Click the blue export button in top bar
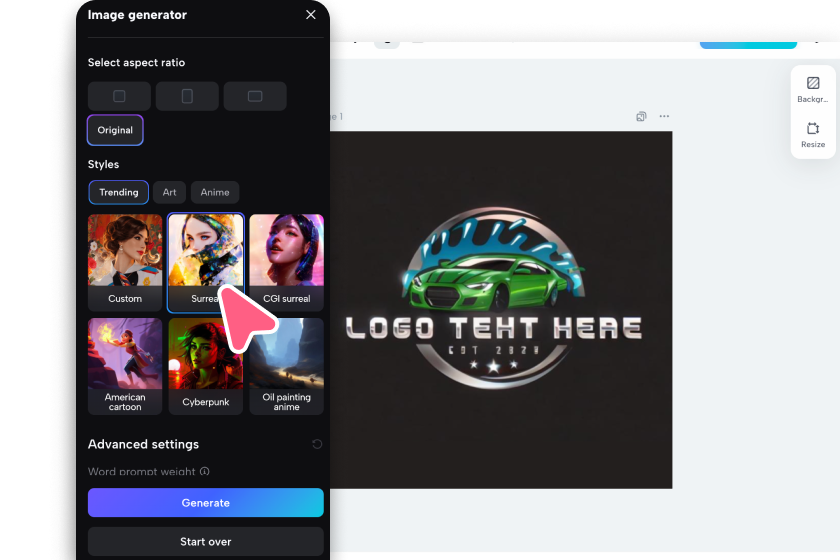Screen dimensions: 840x560 coord(748,45)
